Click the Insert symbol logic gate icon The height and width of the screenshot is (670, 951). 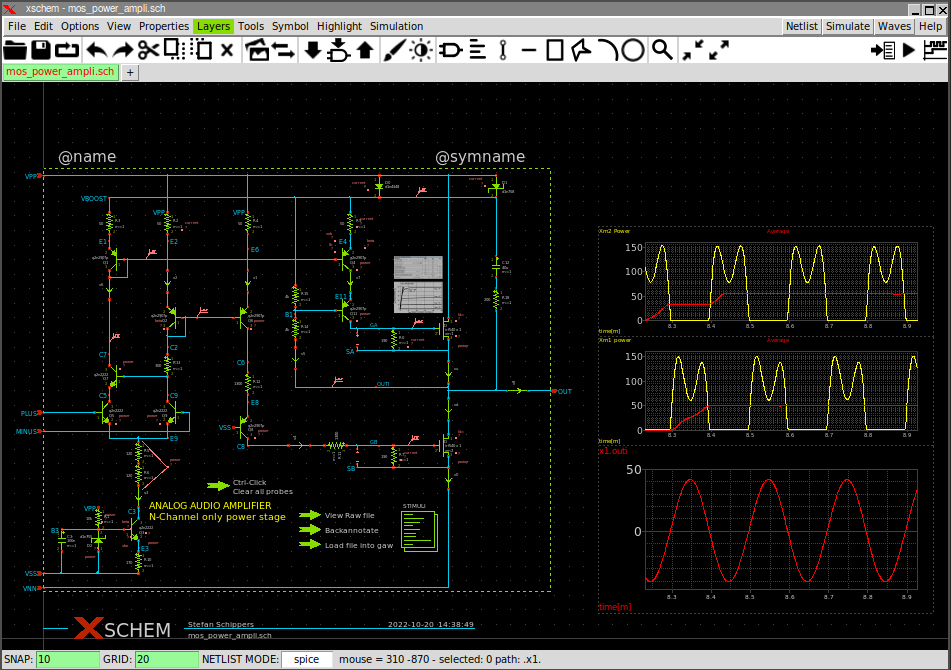click(x=451, y=49)
